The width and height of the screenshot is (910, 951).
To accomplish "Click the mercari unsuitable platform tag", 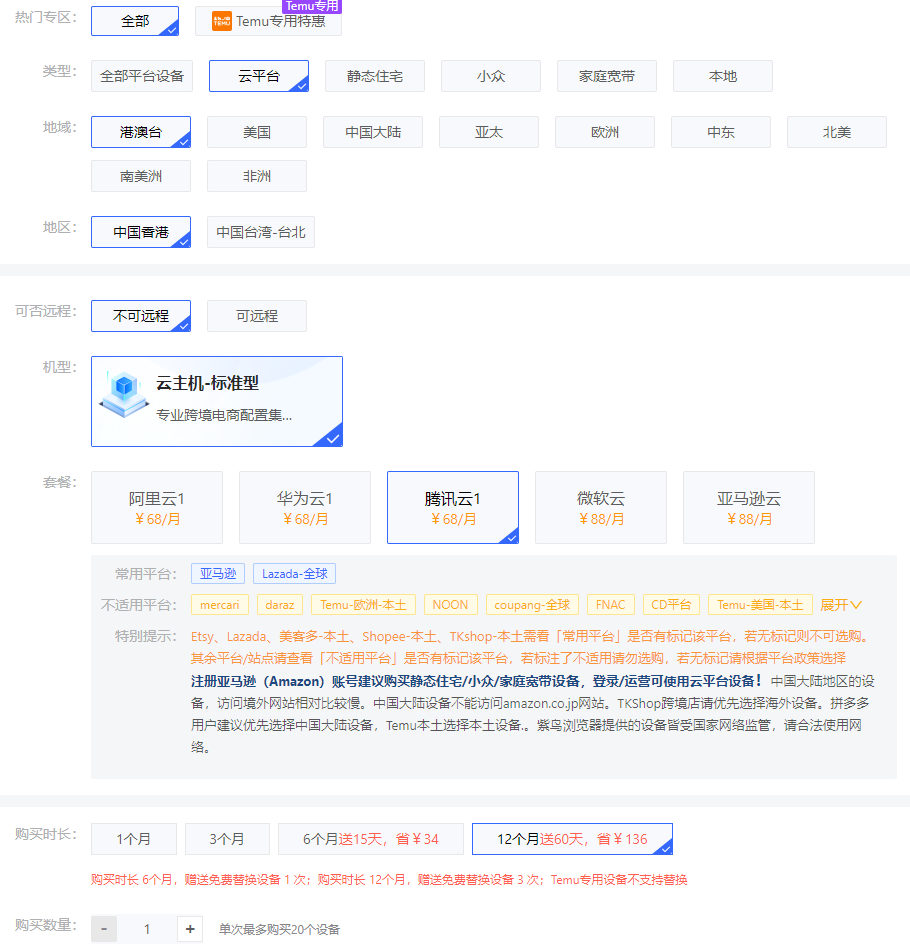I will coord(220,605).
